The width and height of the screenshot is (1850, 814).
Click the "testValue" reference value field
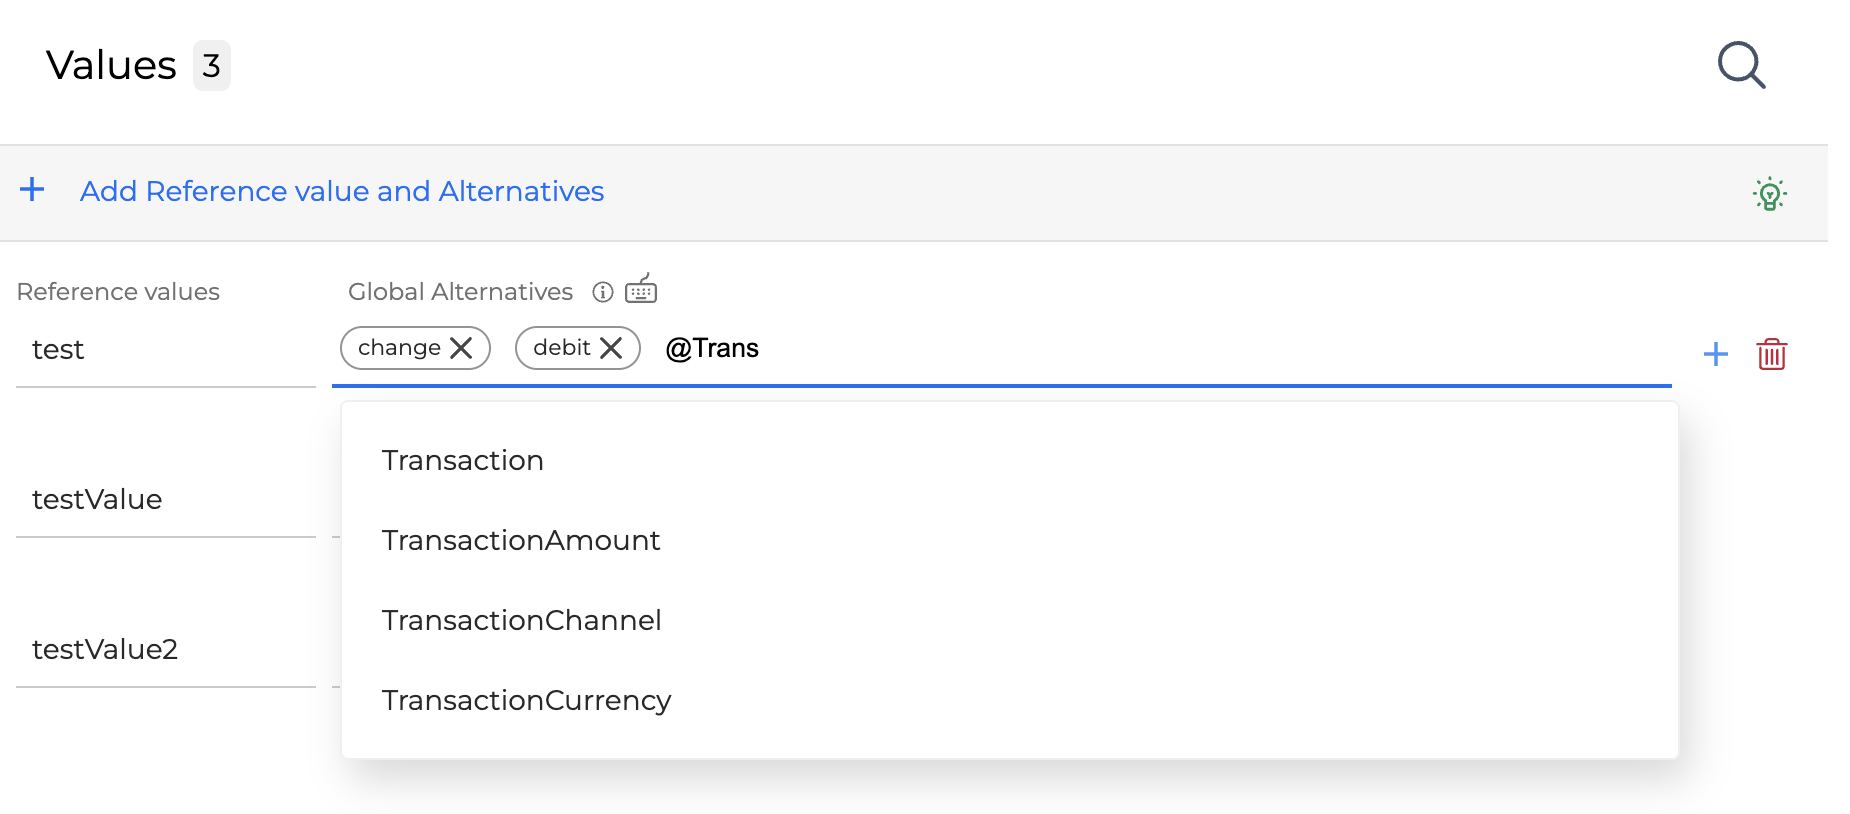165,499
